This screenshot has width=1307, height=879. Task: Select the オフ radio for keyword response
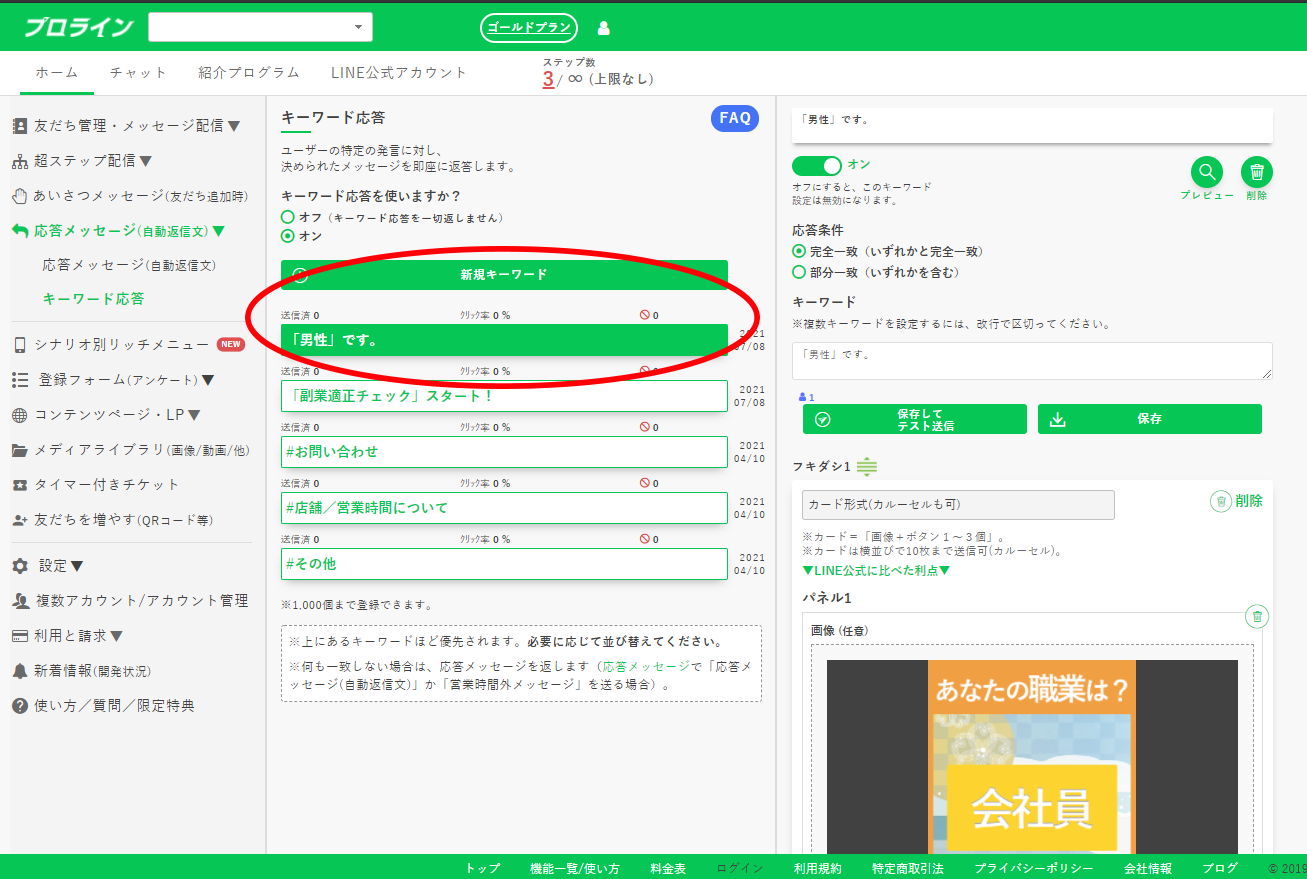pyautogui.click(x=288, y=217)
